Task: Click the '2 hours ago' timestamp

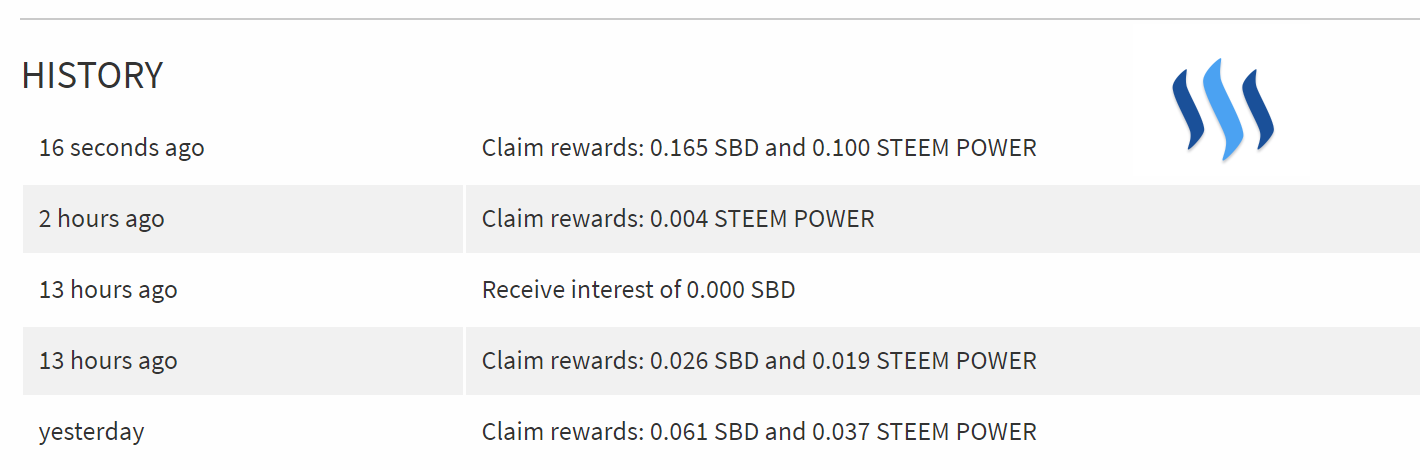Action: click(101, 219)
